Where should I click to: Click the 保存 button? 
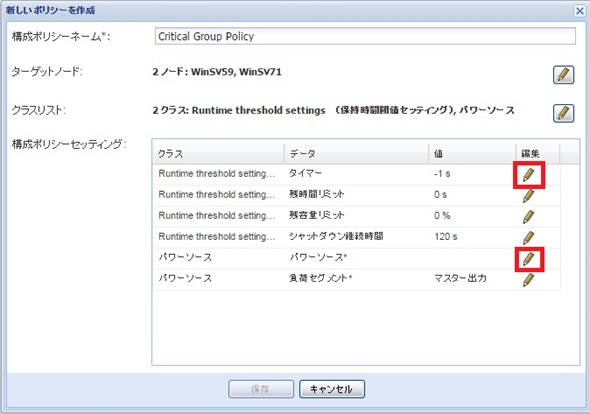[x=261, y=389]
